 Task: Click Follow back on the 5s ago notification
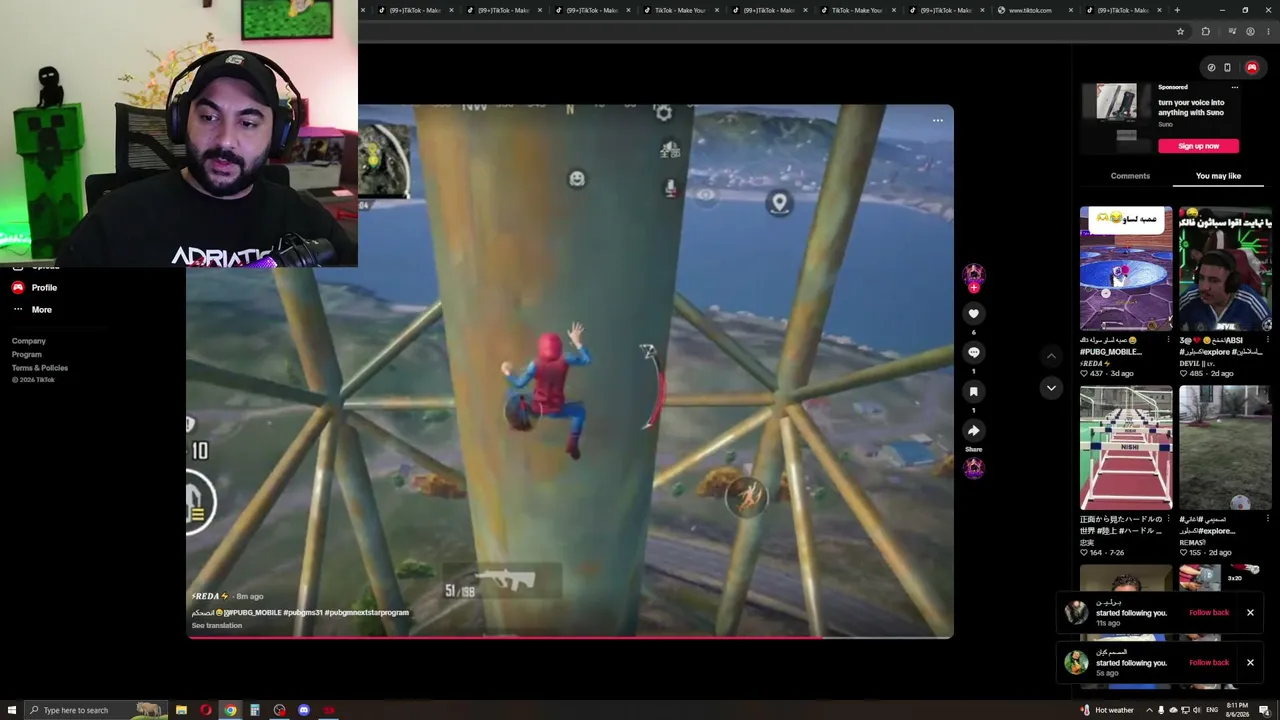click(x=1209, y=662)
